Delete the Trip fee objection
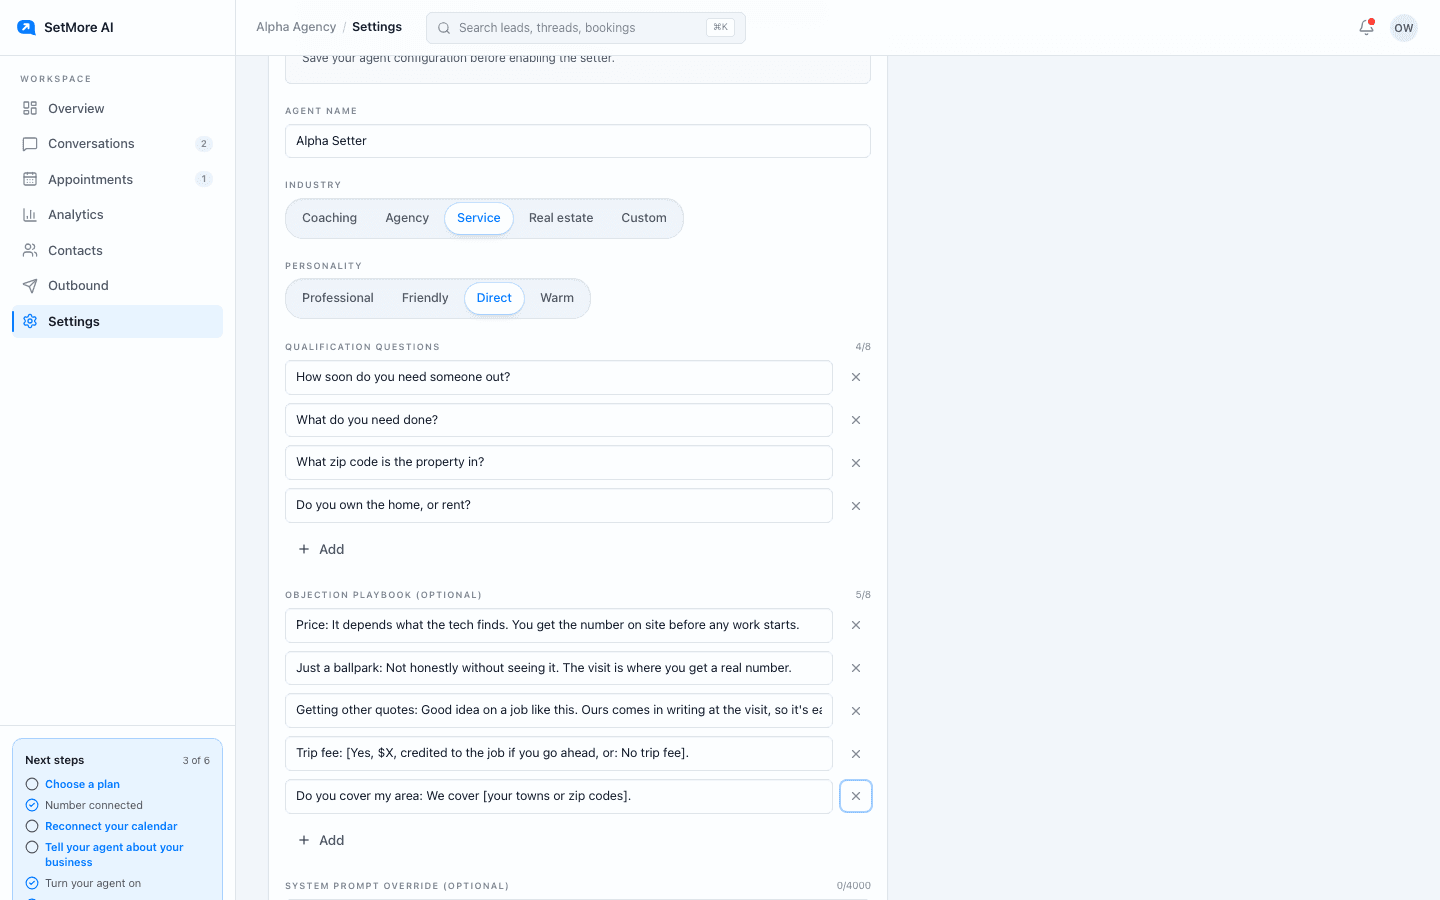The image size is (1440, 900). (x=856, y=754)
